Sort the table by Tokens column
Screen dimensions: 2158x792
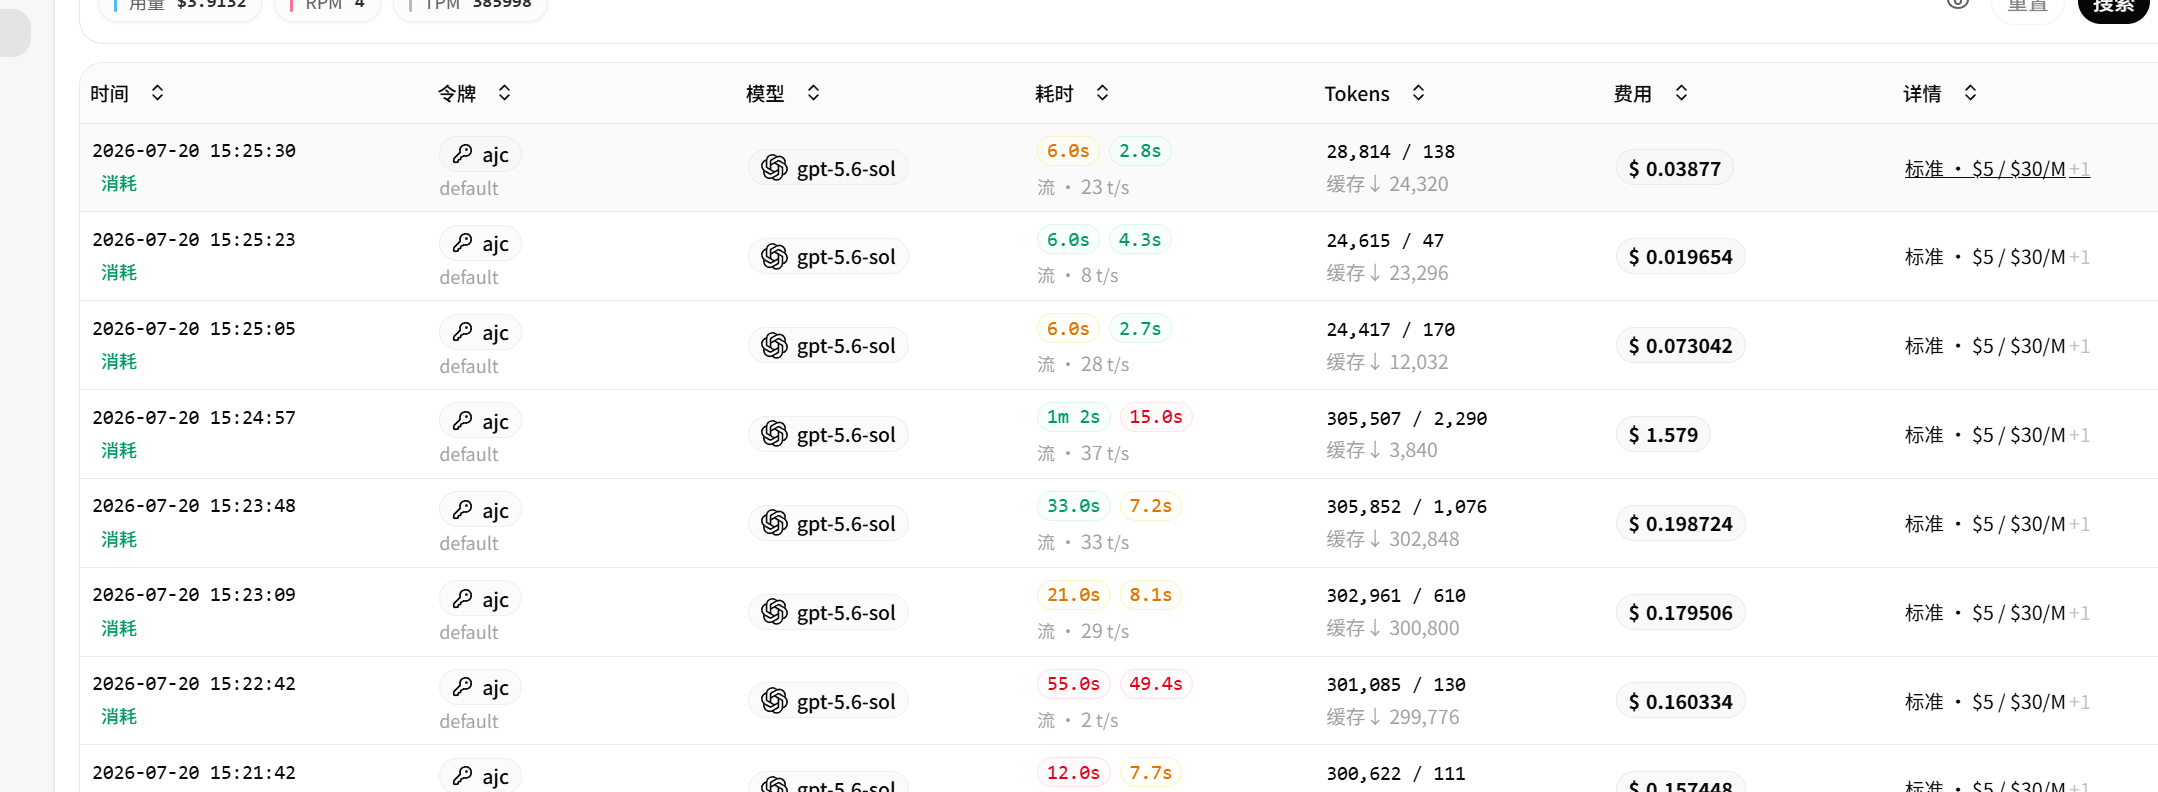click(x=1418, y=93)
